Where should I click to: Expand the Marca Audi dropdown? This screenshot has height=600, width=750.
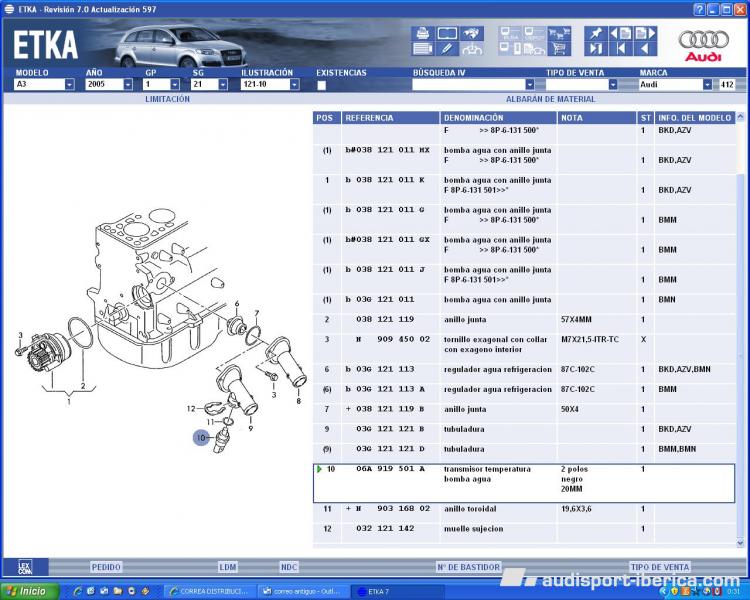coord(707,85)
